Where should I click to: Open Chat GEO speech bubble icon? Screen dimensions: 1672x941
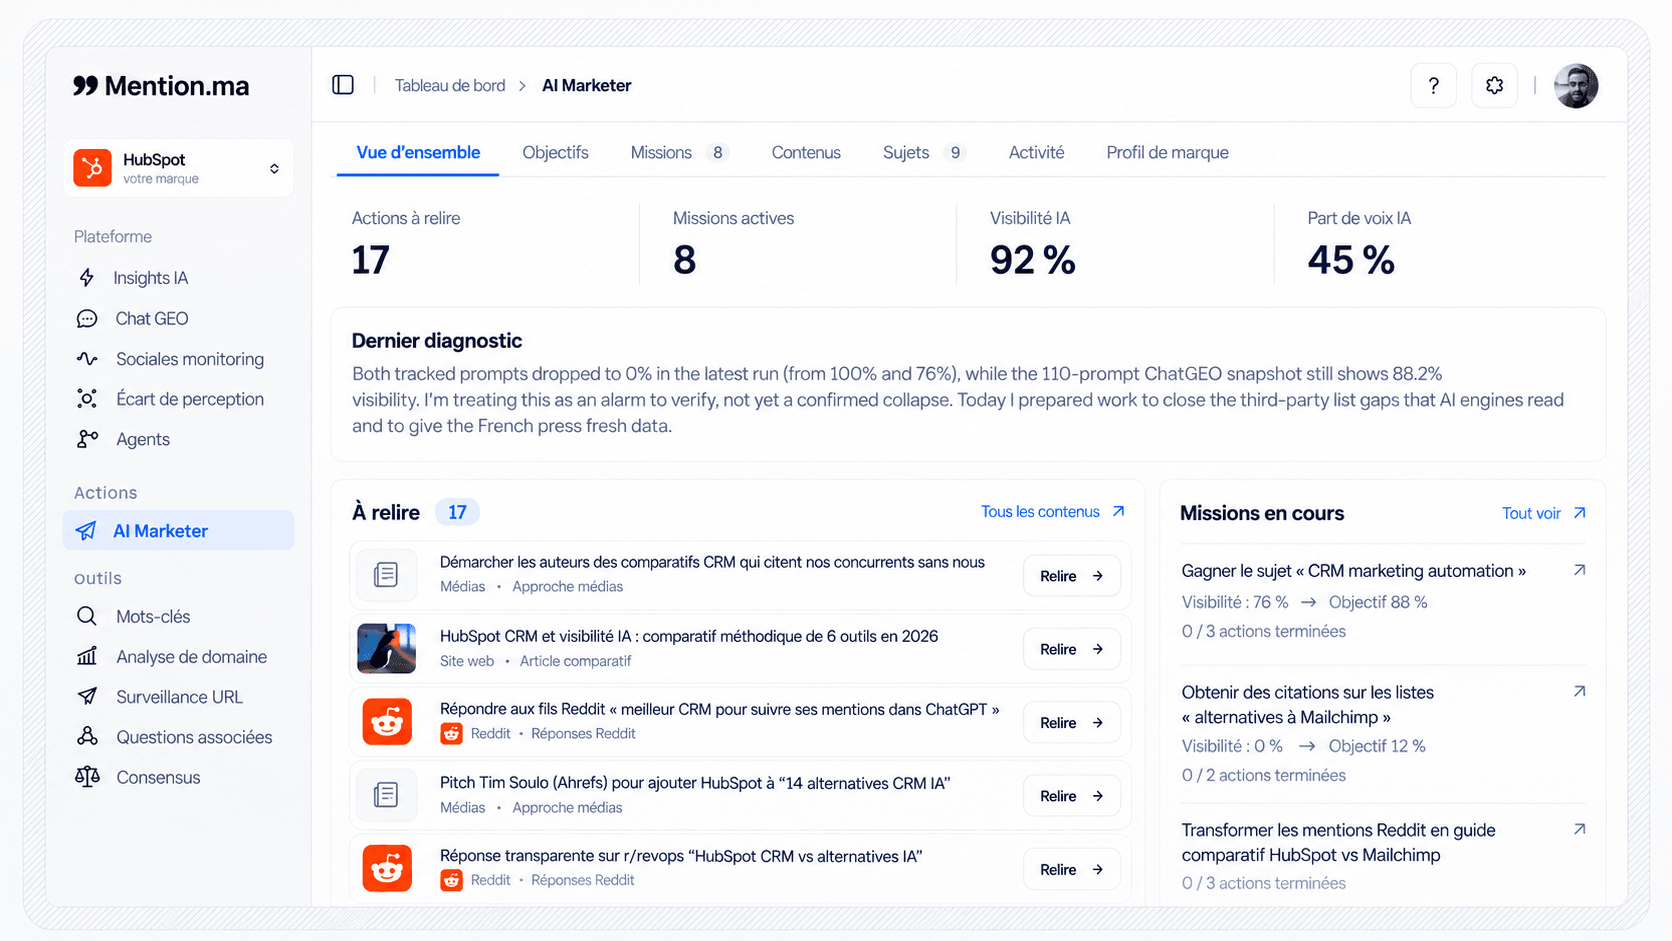click(x=87, y=318)
